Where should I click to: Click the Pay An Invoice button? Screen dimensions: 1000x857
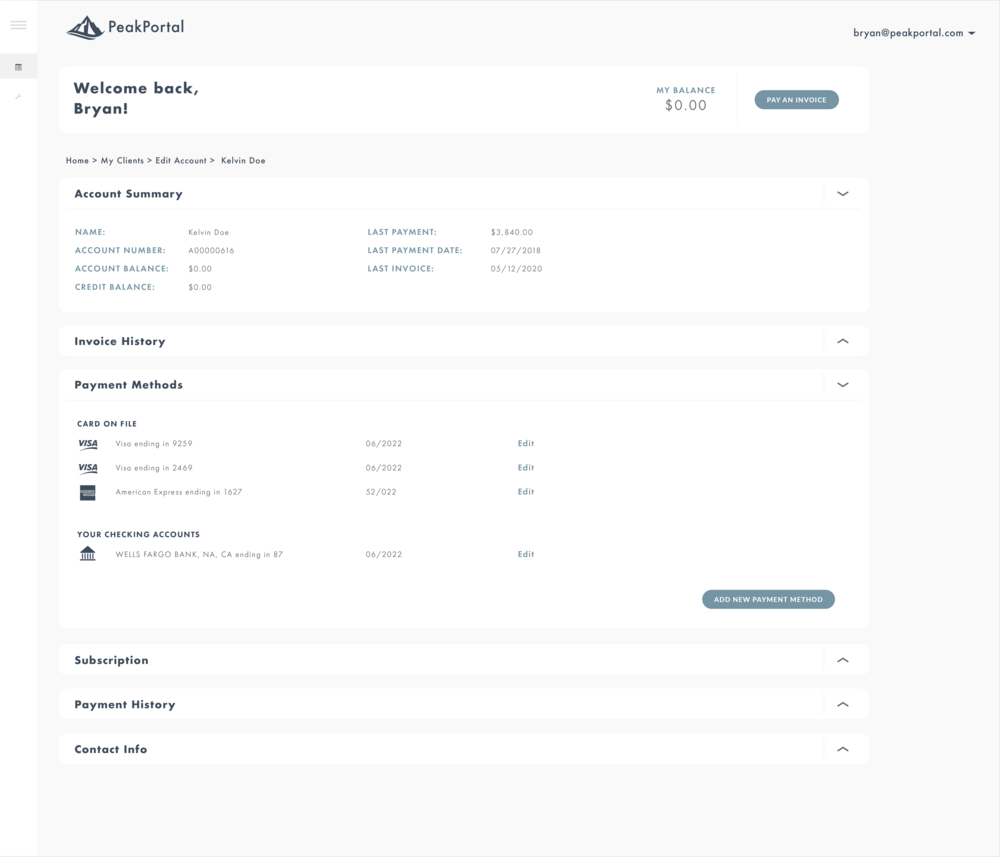797,100
